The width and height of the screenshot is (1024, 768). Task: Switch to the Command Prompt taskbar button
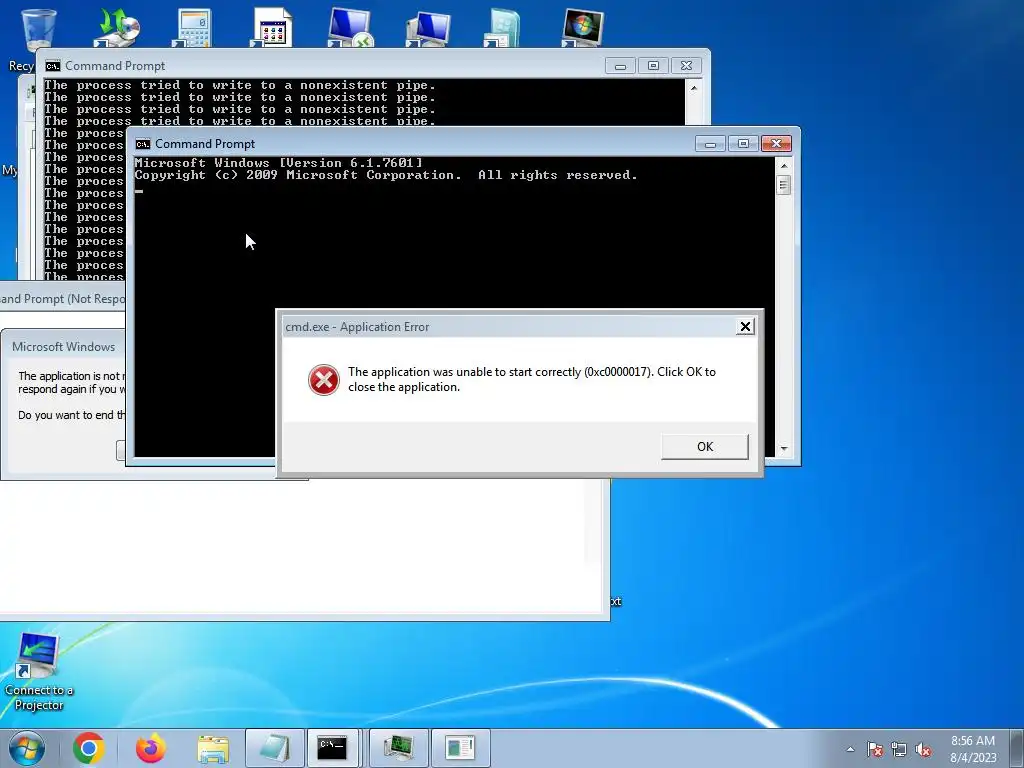333,748
